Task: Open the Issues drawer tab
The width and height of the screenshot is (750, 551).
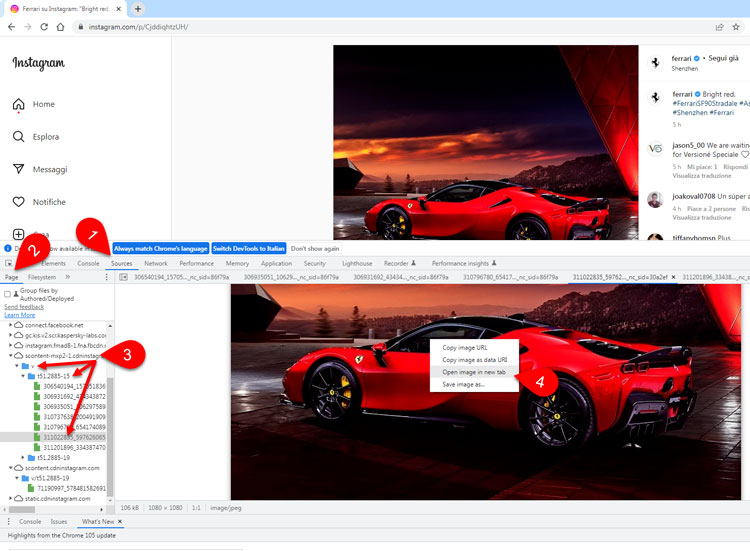Action: [59, 521]
